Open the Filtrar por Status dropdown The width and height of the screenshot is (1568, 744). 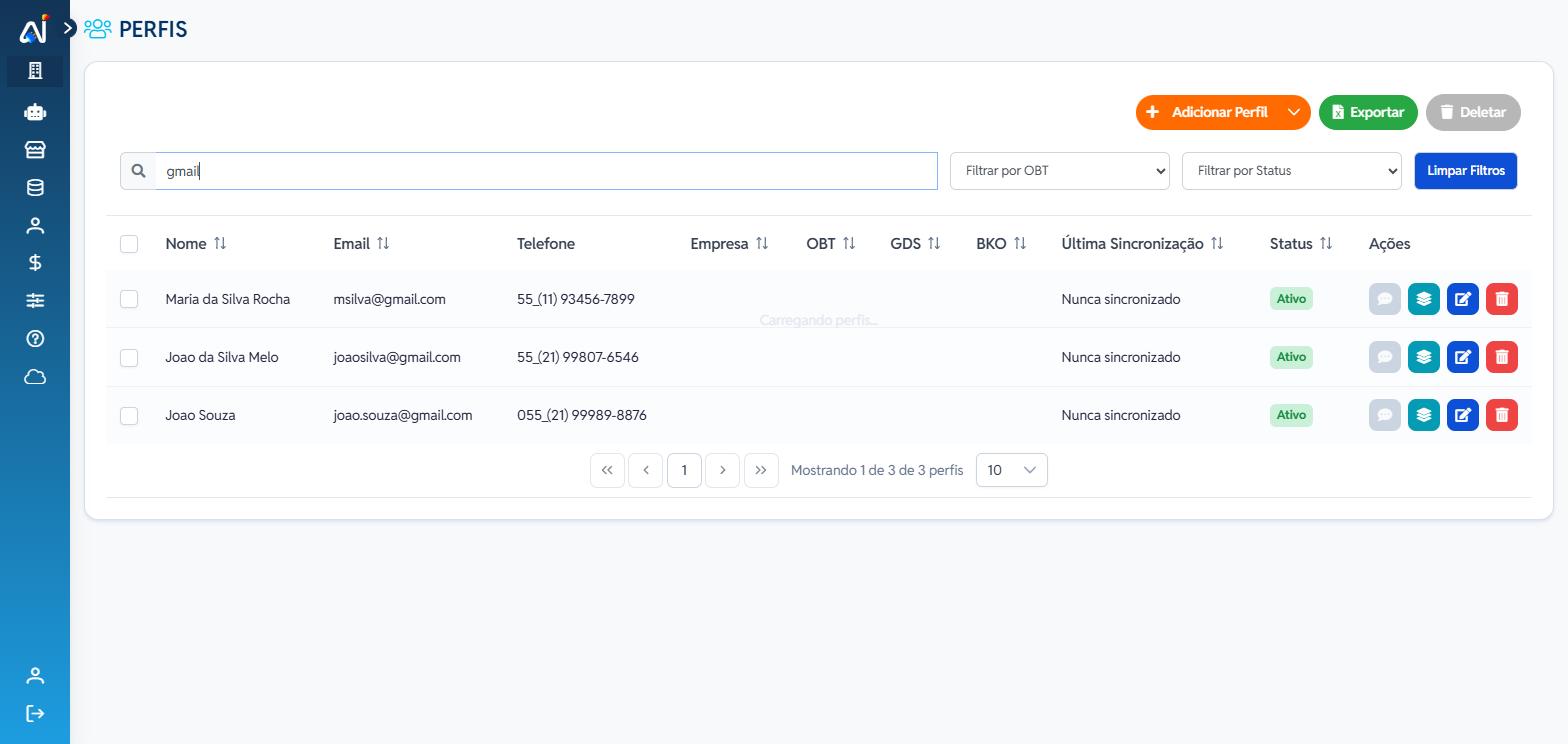click(x=1291, y=171)
